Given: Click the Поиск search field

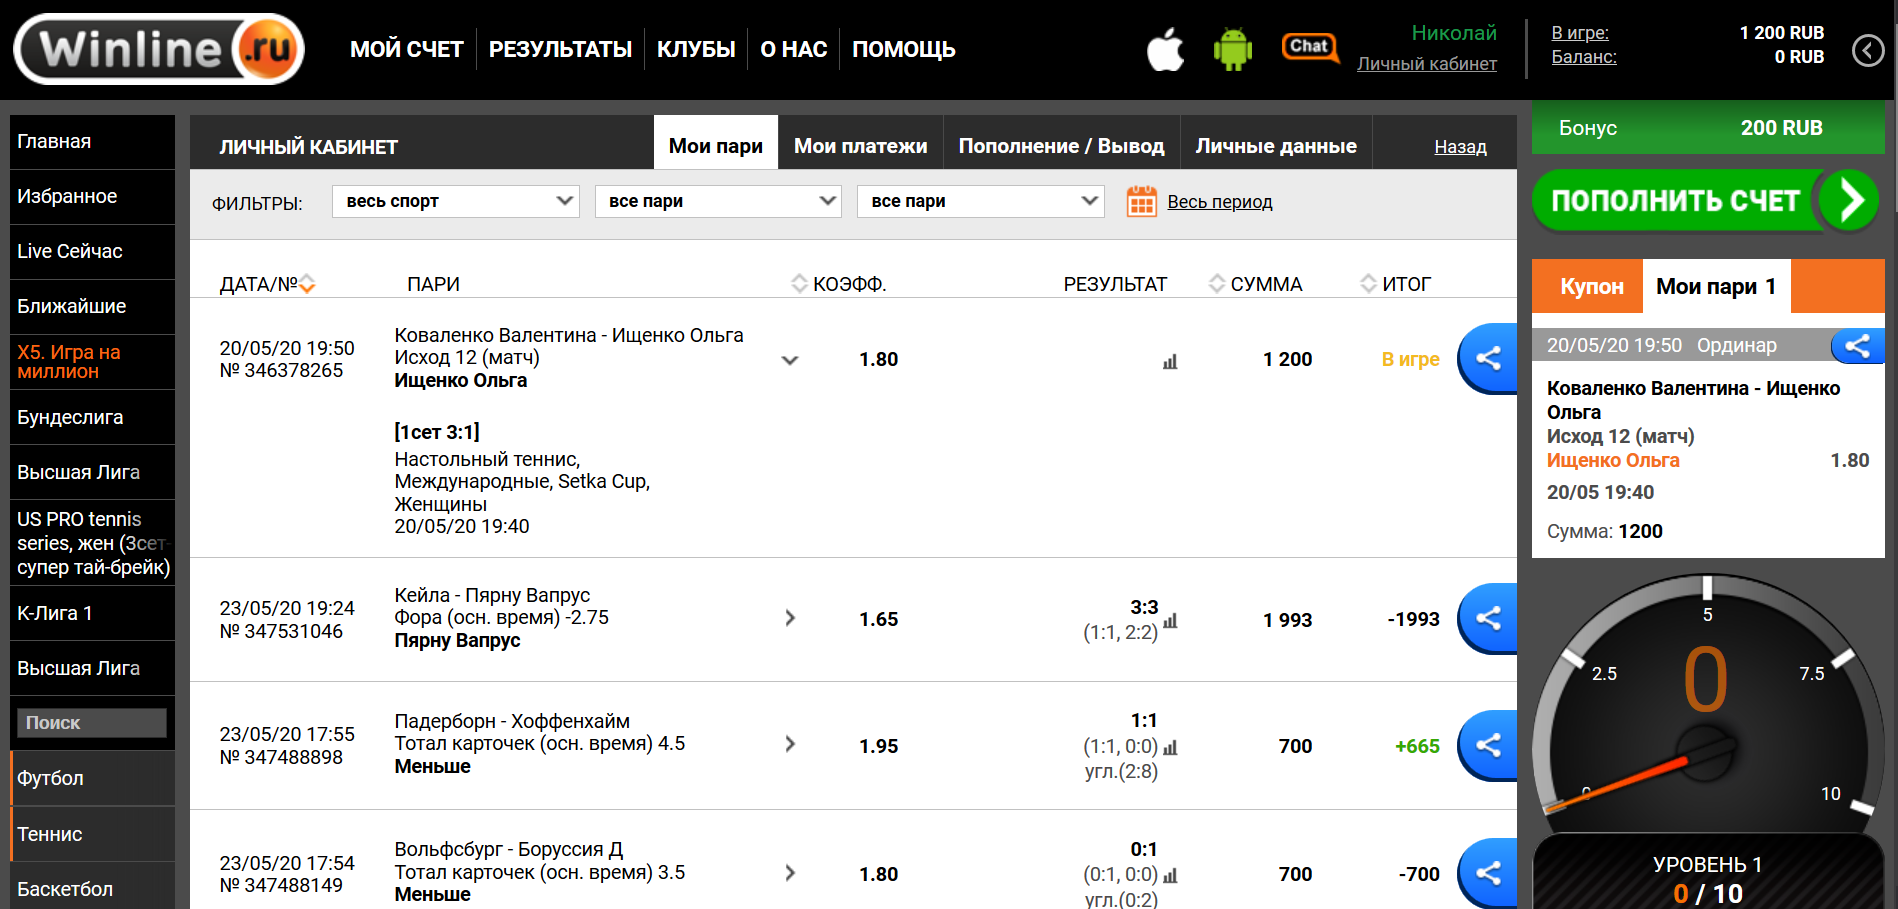Looking at the screenshot, I should click(x=92, y=723).
